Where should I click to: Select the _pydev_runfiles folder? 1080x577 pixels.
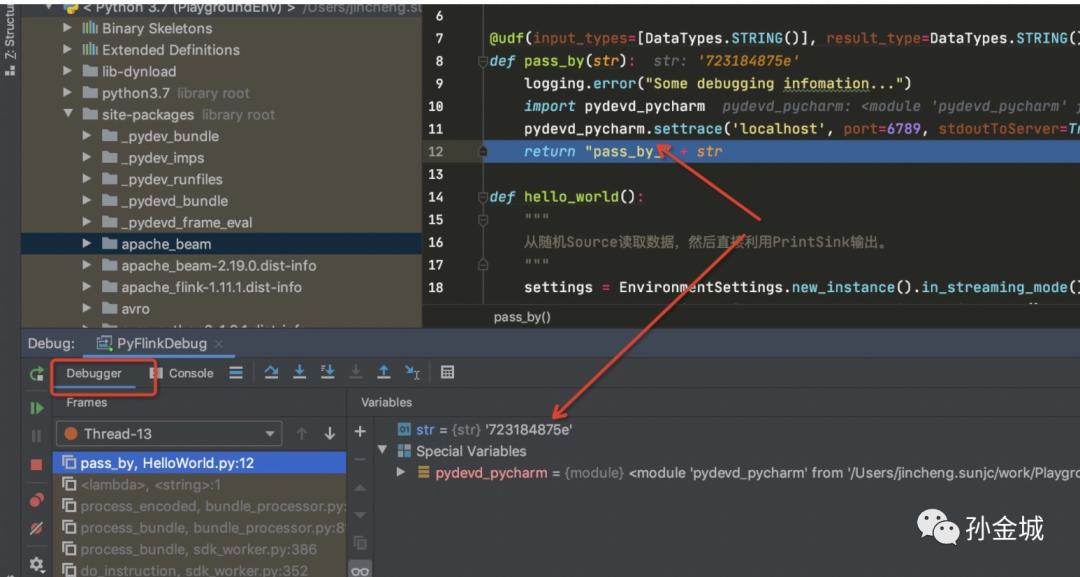172,179
